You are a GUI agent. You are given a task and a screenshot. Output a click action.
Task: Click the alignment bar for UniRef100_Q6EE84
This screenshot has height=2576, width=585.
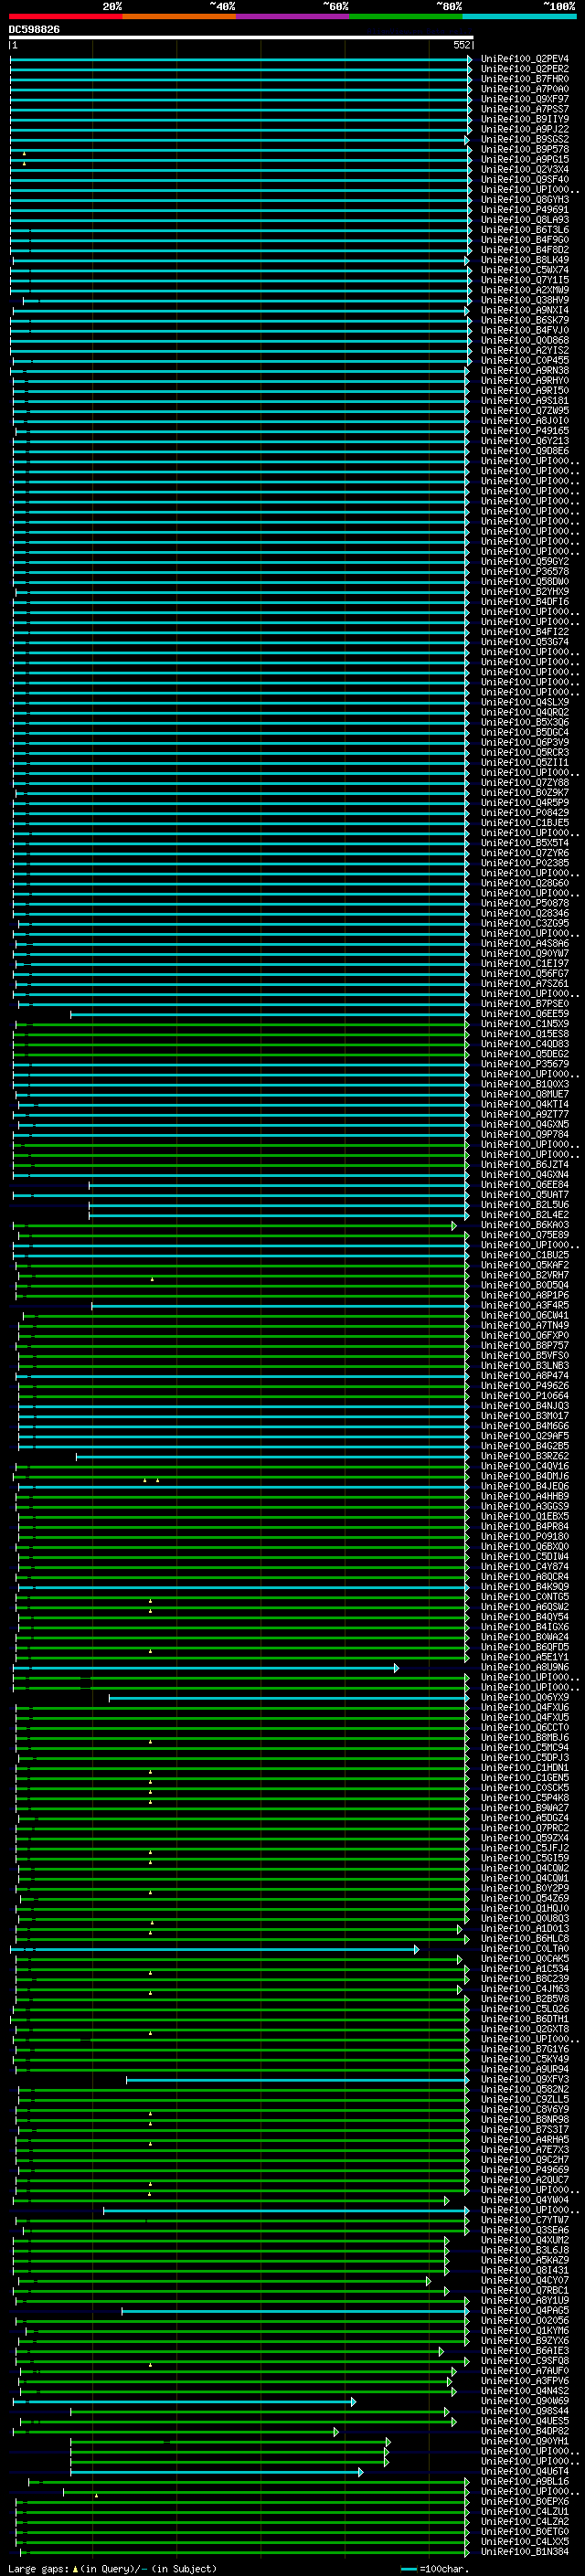pyautogui.click(x=278, y=1185)
